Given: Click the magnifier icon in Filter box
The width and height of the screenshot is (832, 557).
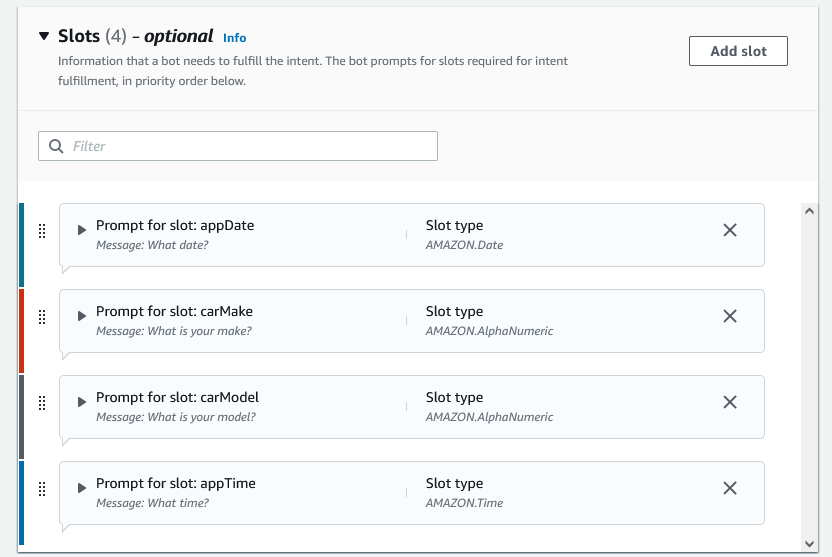Looking at the screenshot, I should (x=56, y=146).
